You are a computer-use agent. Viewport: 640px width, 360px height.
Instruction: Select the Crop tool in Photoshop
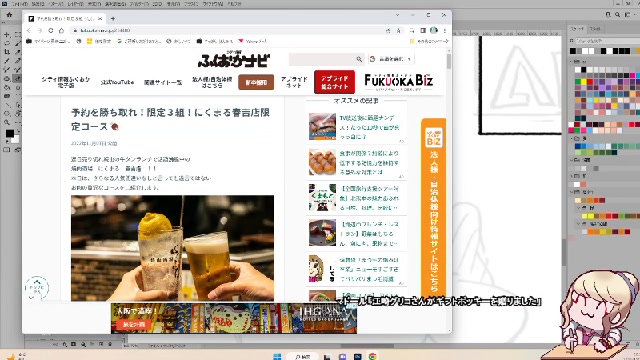pyautogui.click(x=7, y=52)
